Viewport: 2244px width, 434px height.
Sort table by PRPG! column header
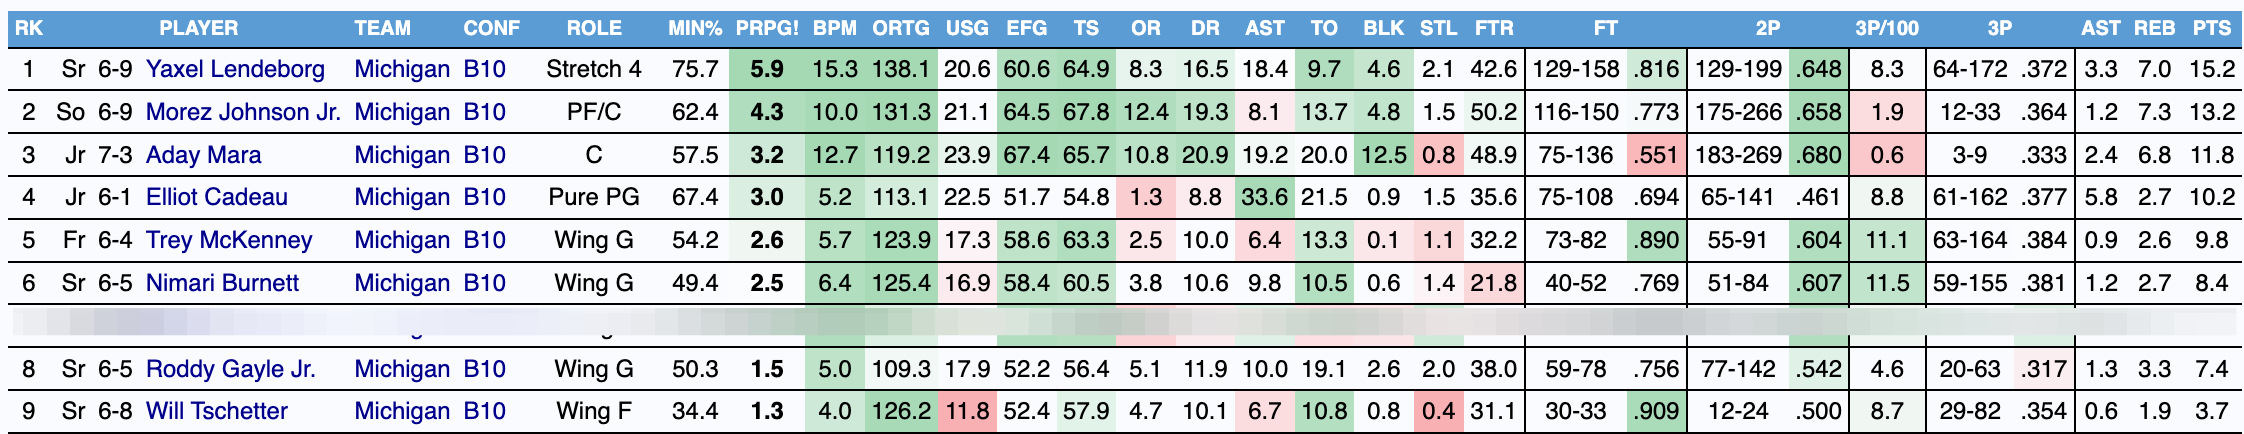coord(767,28)
